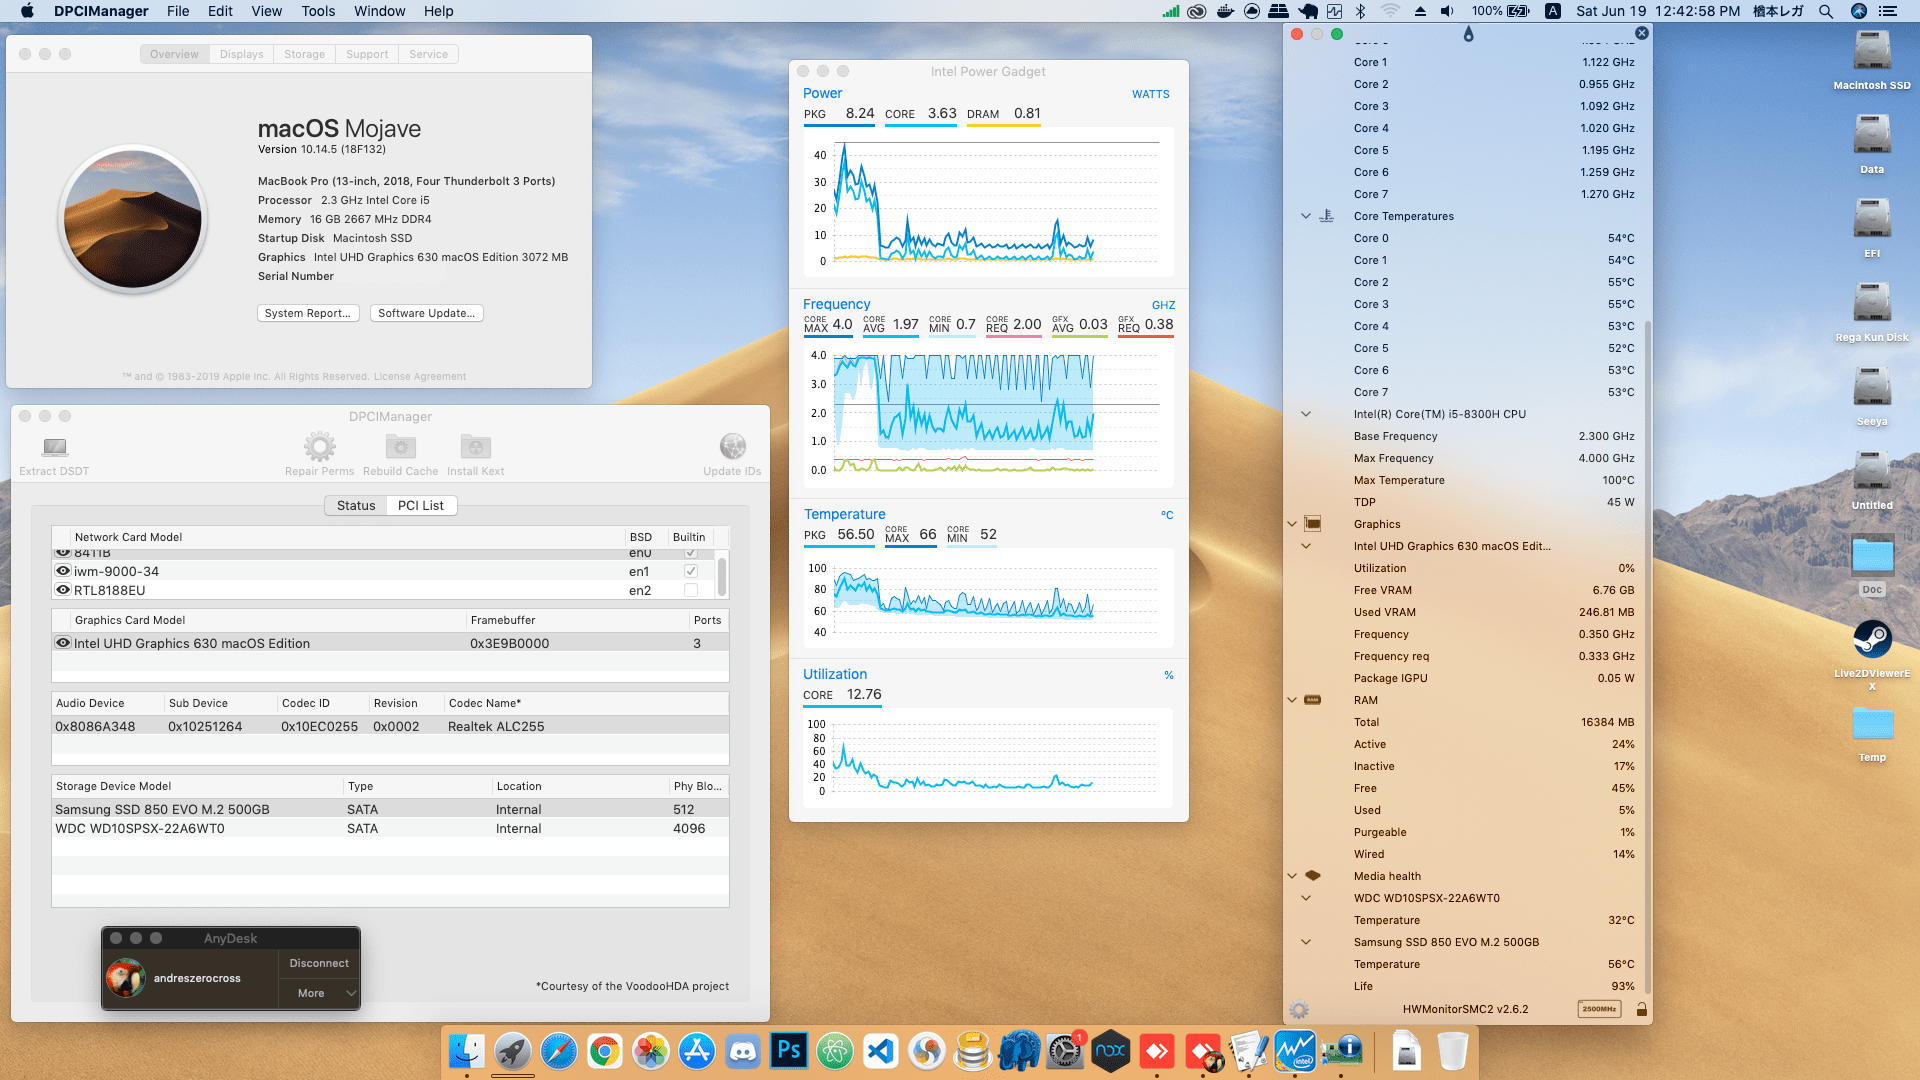Collapse Samsung SSD 850 EVO entry
1920x1080 pixels.
(x=1306, y=942)
